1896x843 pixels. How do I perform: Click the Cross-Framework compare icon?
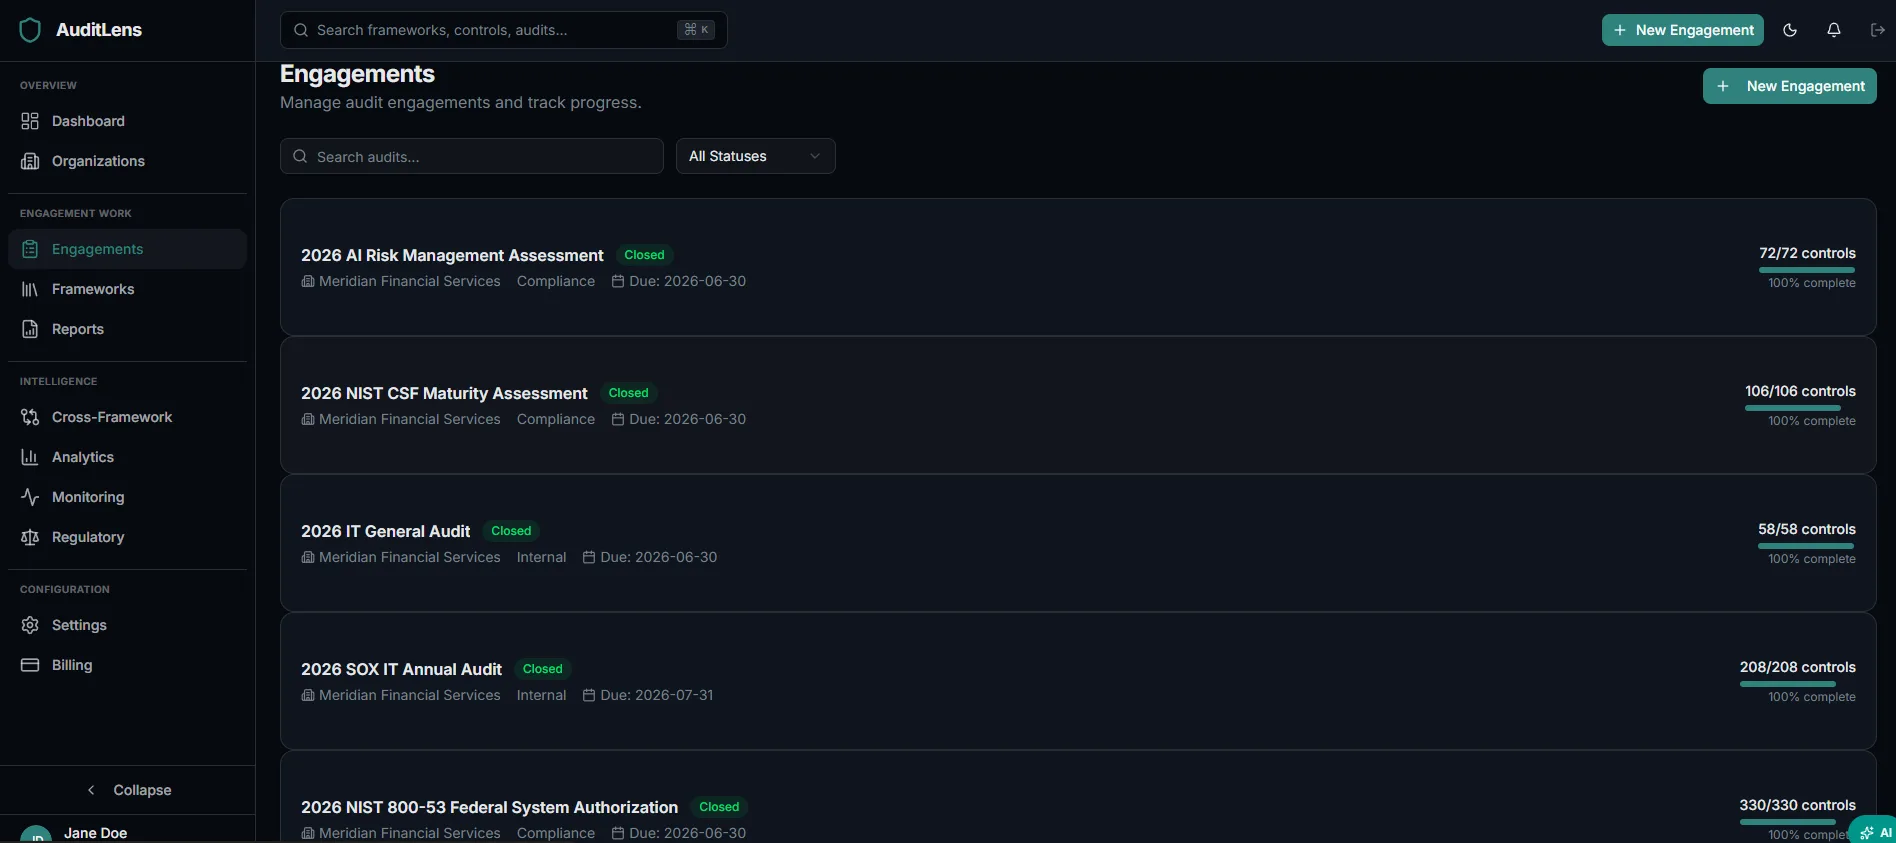(x=30, y=417)
